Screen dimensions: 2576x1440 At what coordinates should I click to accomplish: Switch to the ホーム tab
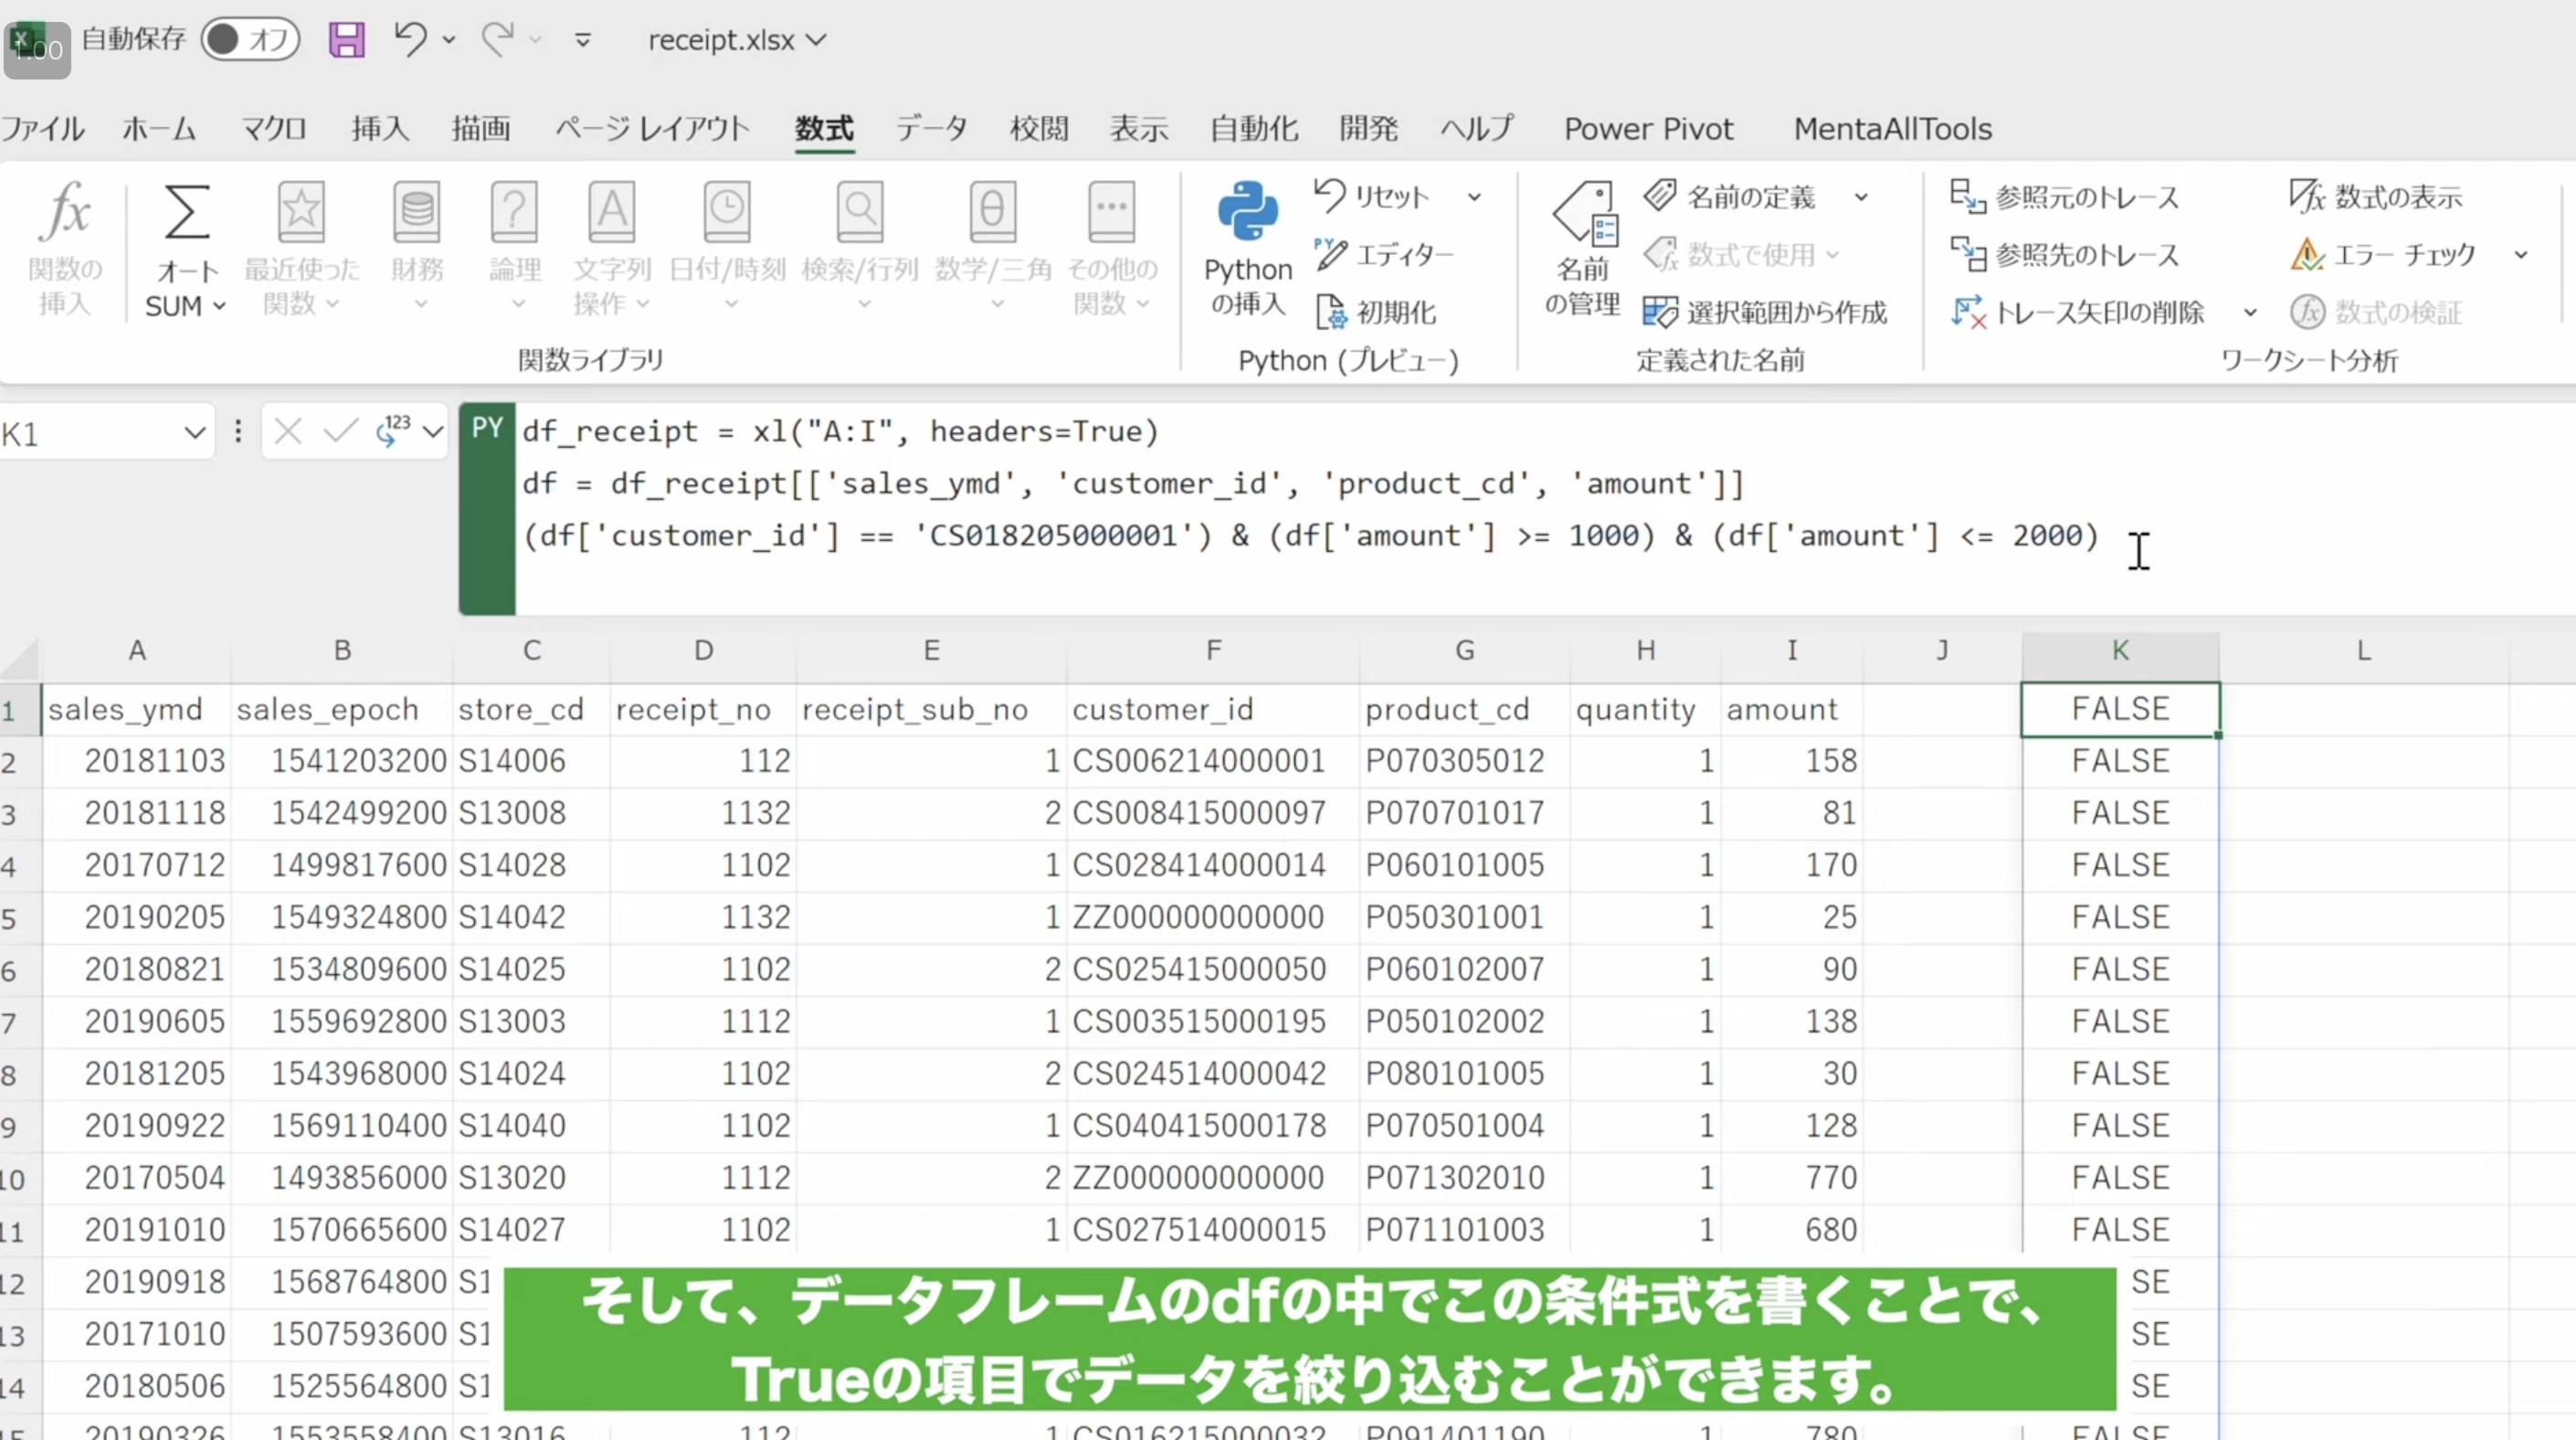click(159, 128)
